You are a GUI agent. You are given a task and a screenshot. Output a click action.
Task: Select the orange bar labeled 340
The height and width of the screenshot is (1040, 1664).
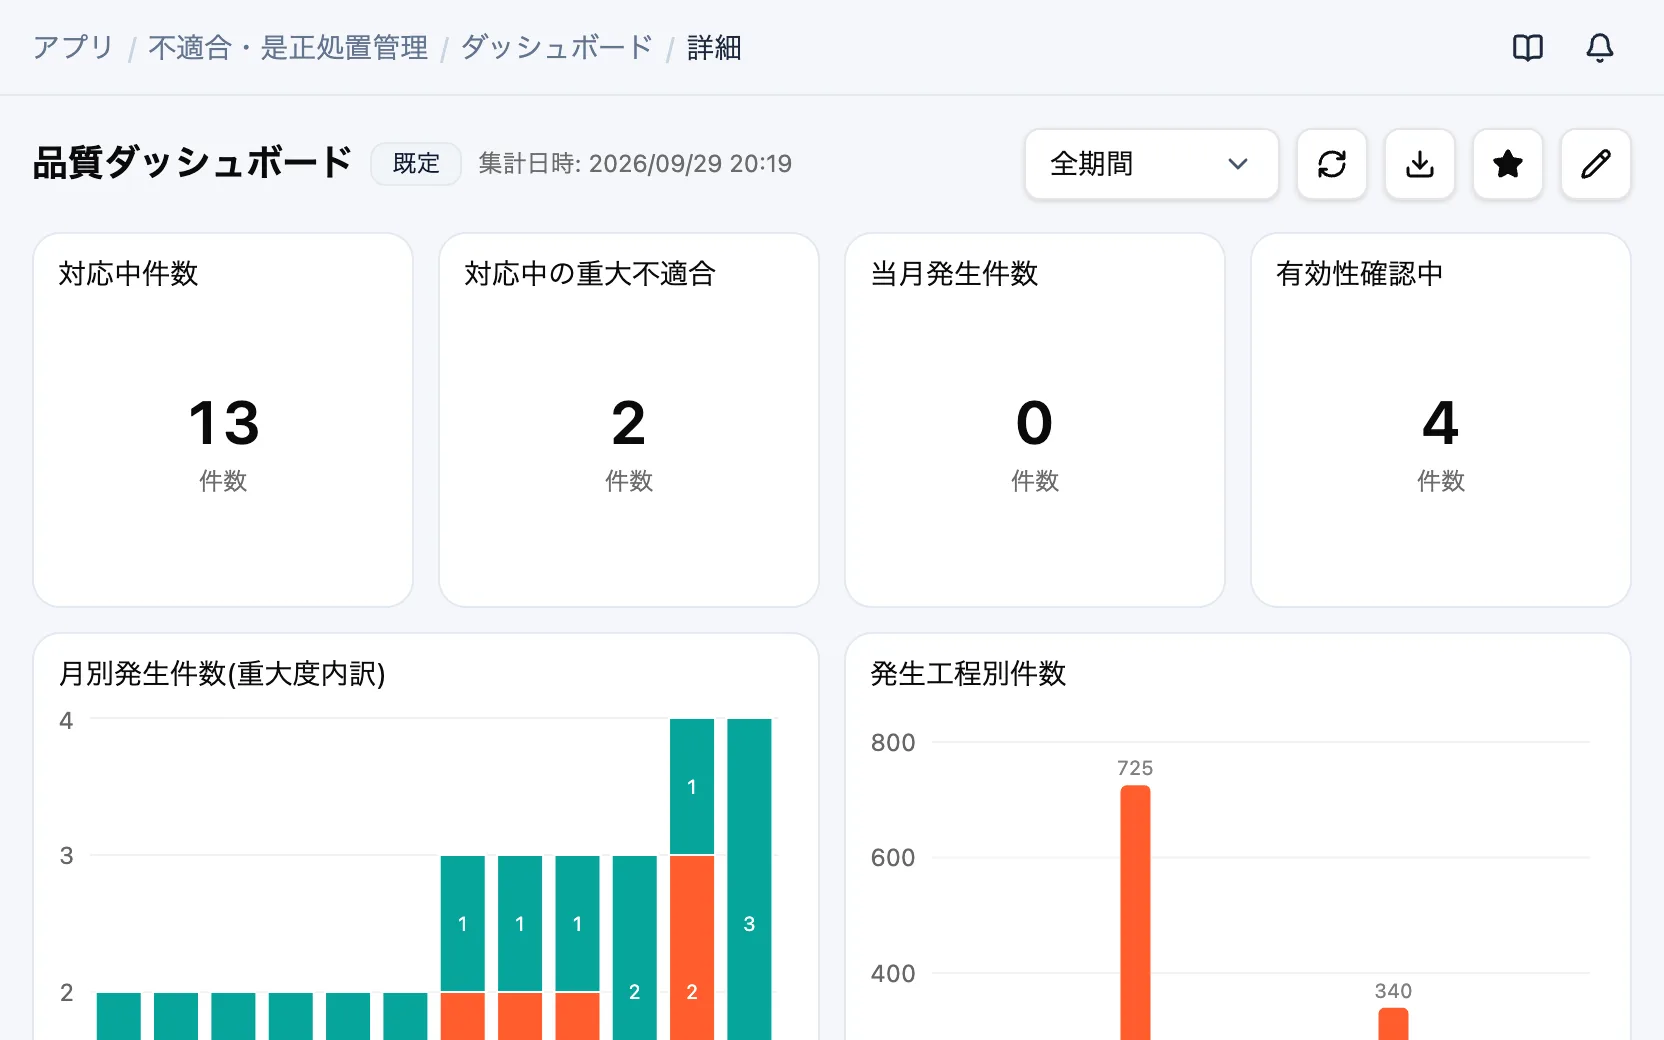pos(1393,1024)
